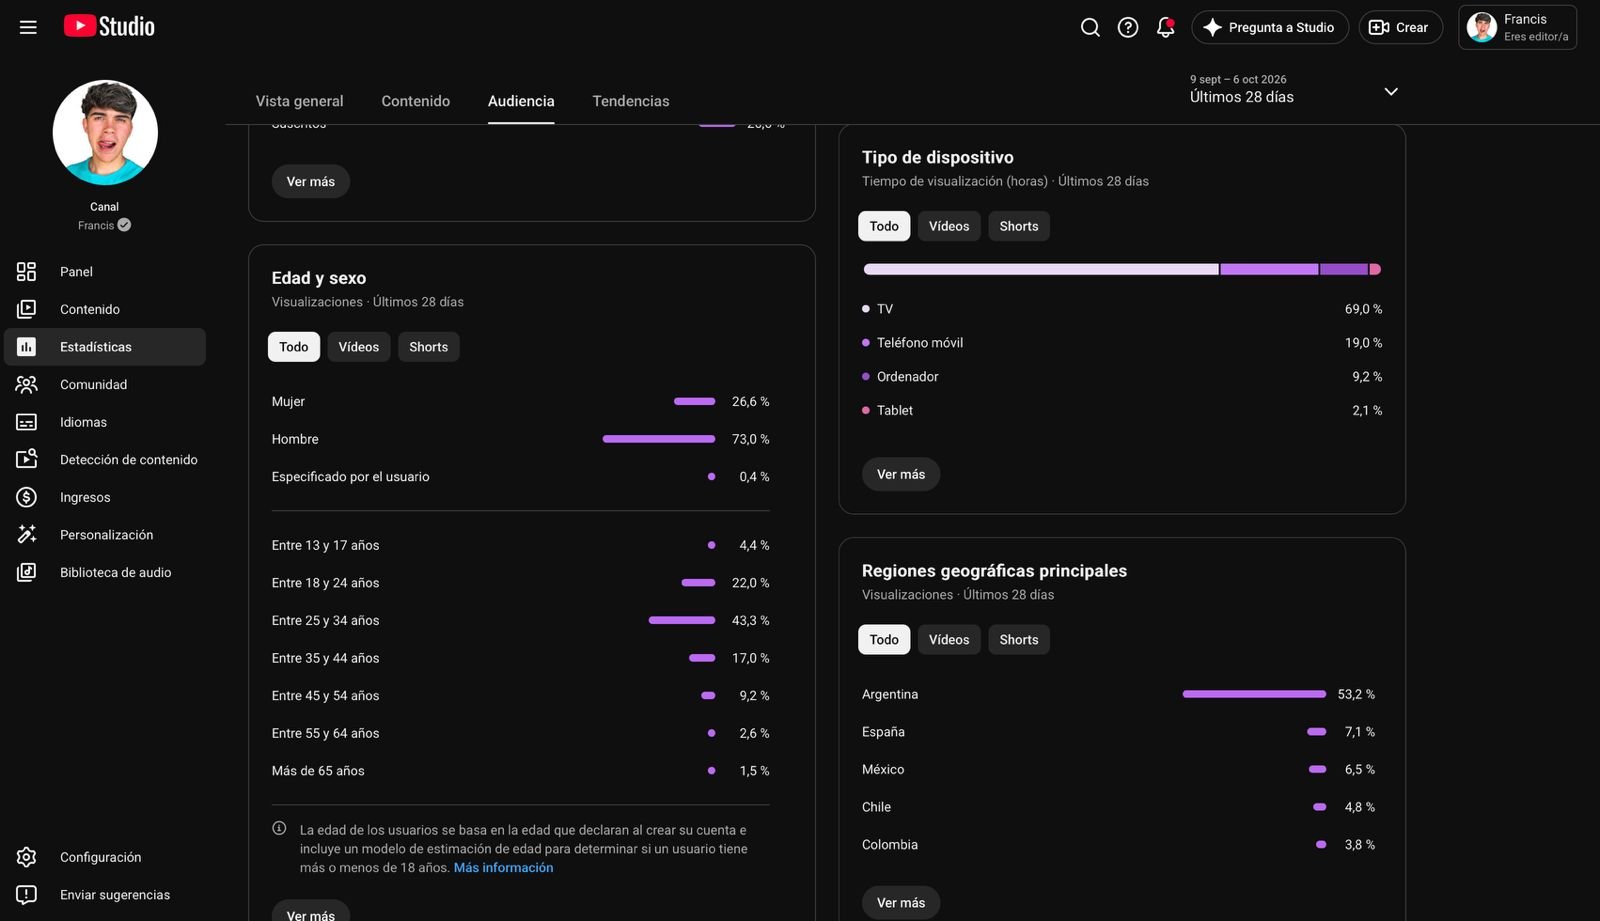Switch to the Tendencias tab
The image size is (1600, 921).
pyautogui.click(x=631, y=101)
